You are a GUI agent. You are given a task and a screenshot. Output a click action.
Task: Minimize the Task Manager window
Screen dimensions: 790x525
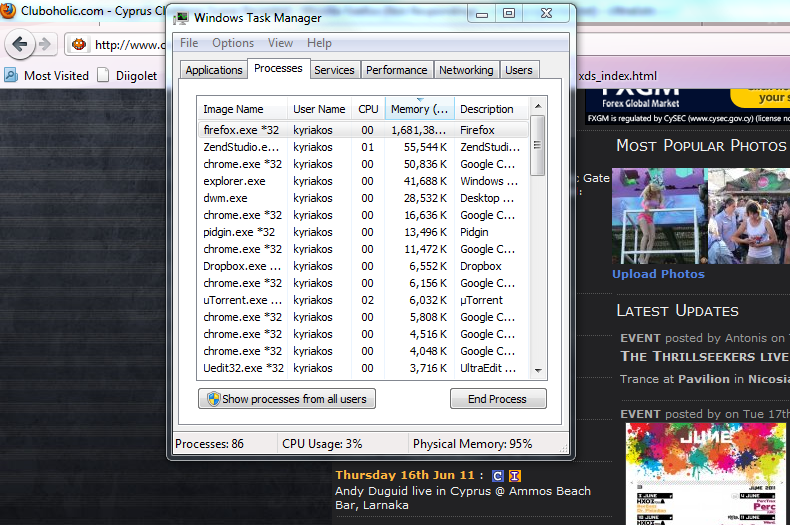pyautogui.click(x=482, y=14)
